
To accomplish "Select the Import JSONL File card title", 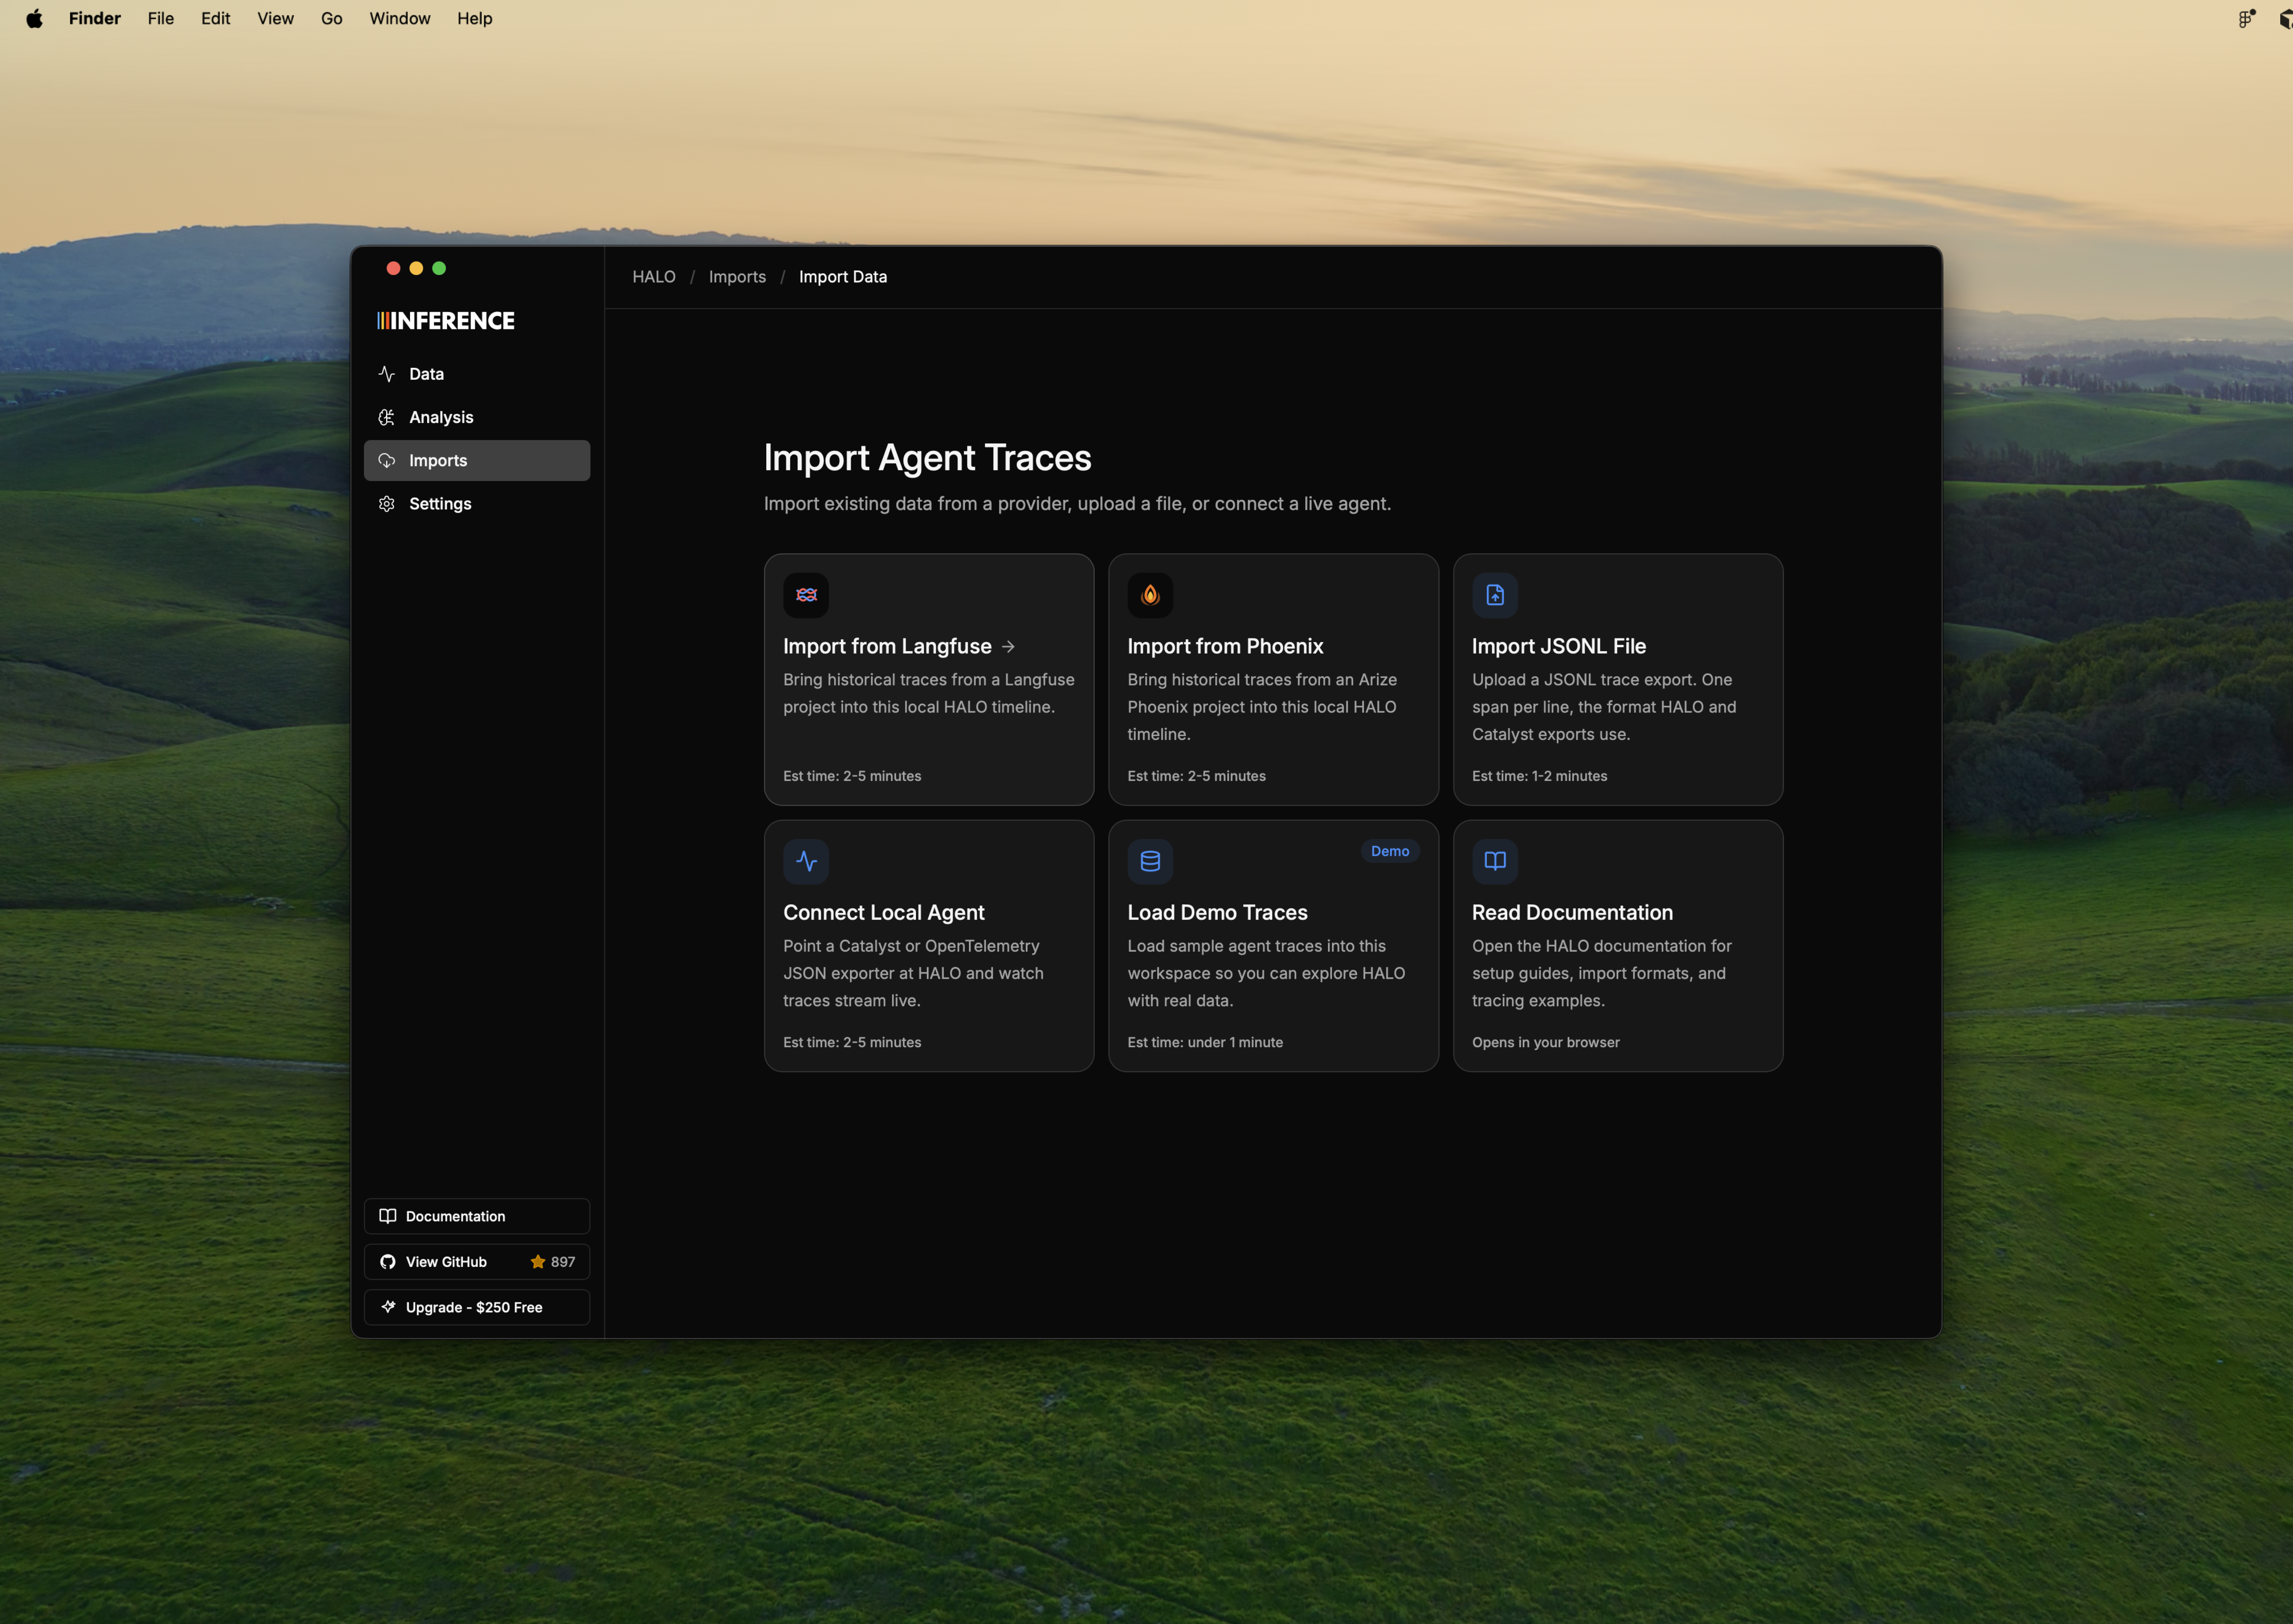I will click(1559, 647).
